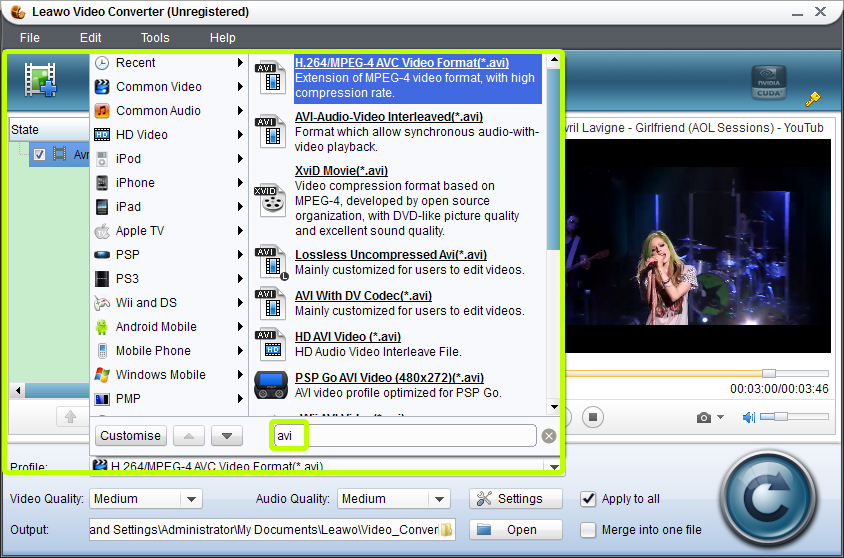This screenshot has height=558, width=844.
Task: Mute audio with the speaker icon
Action: (x=749, y=417)
